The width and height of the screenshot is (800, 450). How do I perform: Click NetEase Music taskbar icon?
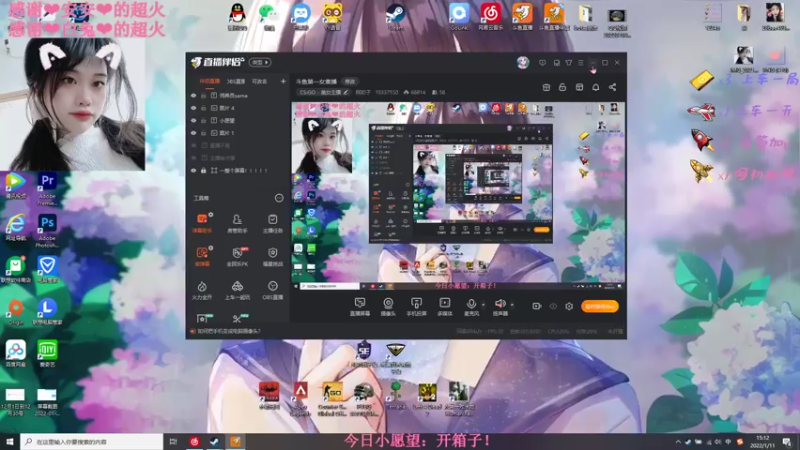coord(194,442)
